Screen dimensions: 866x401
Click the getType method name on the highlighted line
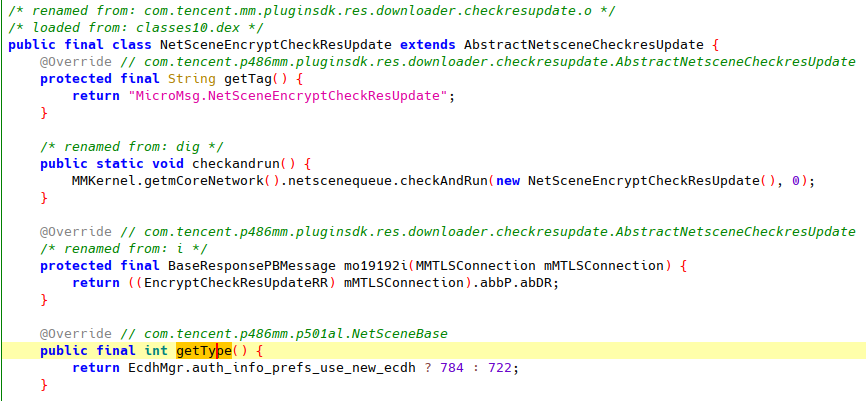tap(204, 351)
